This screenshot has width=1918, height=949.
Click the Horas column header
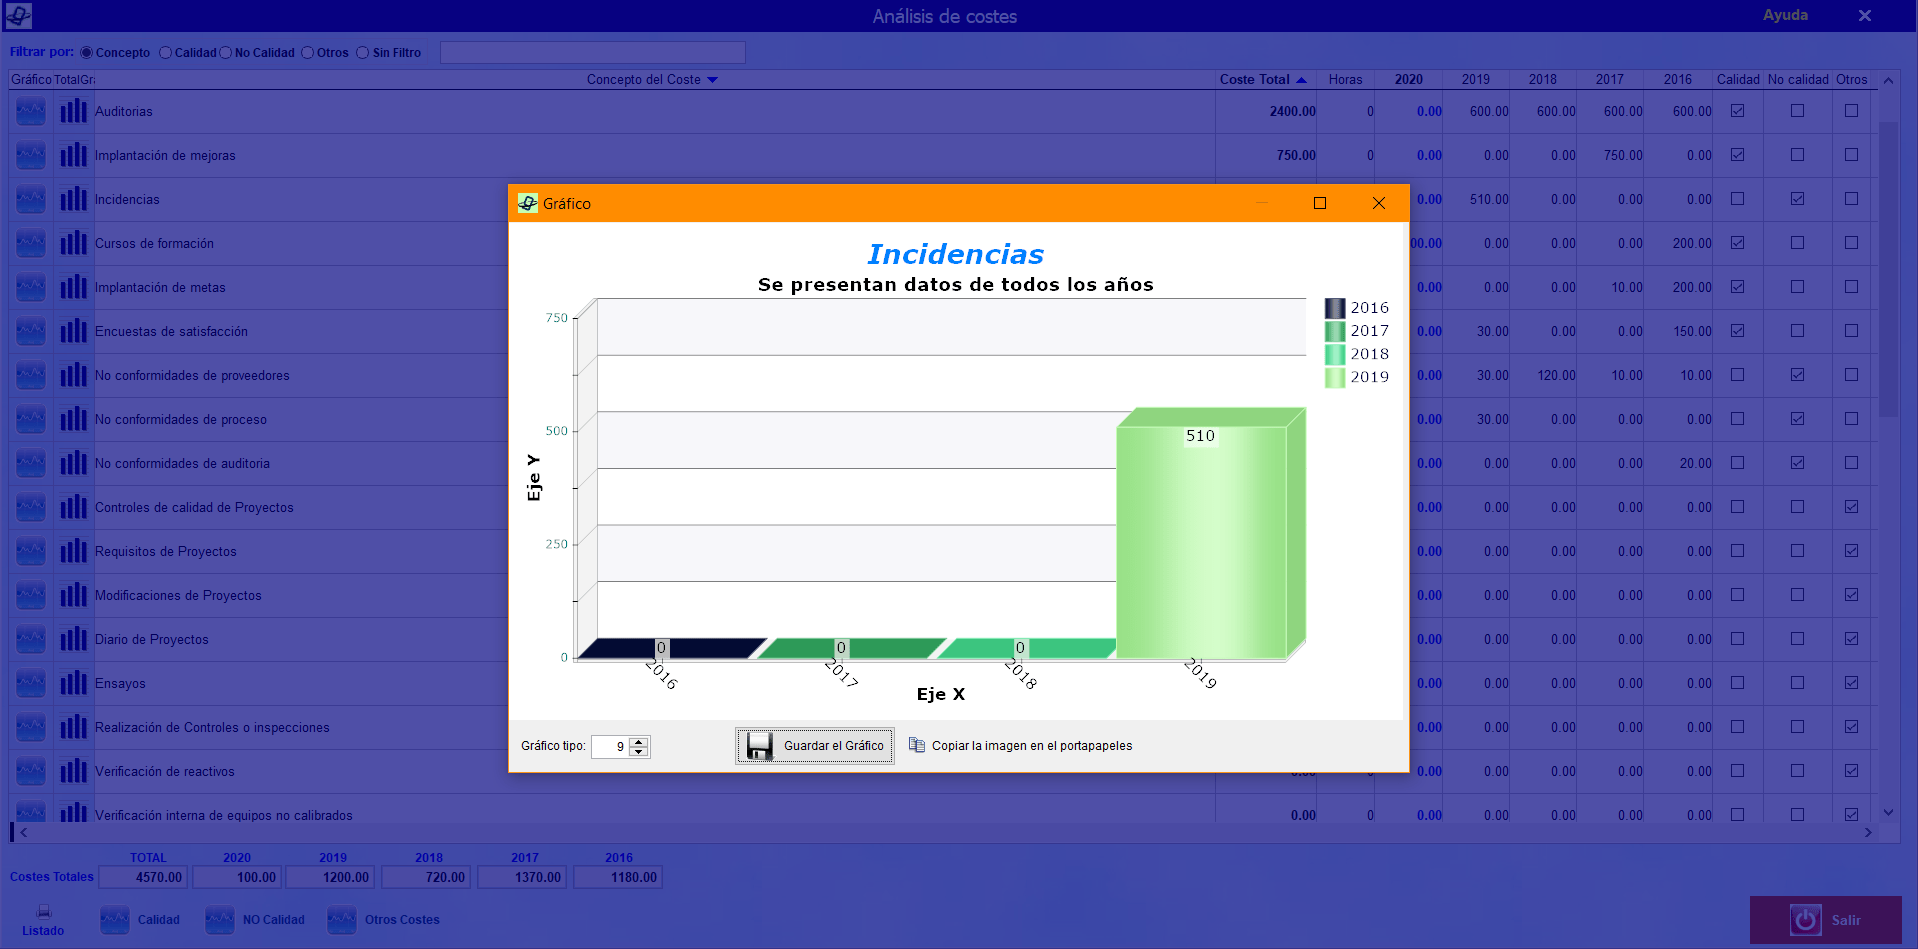tap(1345, 80)
